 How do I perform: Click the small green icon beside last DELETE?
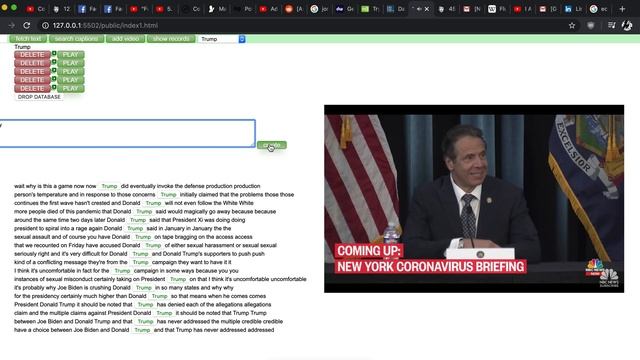pos(54,87)
